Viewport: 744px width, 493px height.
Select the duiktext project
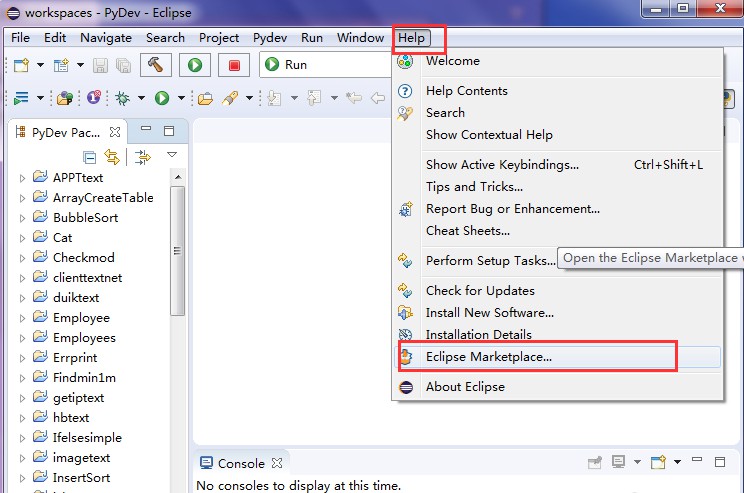(x=76, y=298)
